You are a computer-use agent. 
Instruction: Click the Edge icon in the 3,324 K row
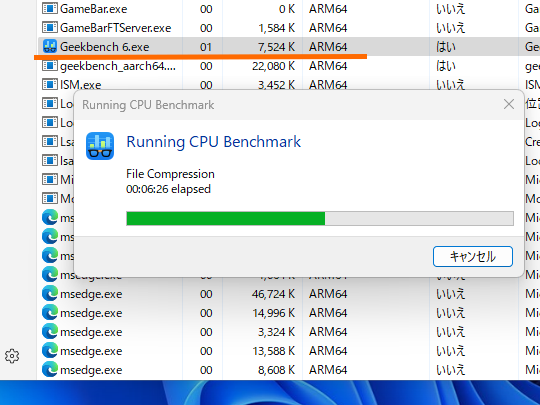(x=50, y=332)
